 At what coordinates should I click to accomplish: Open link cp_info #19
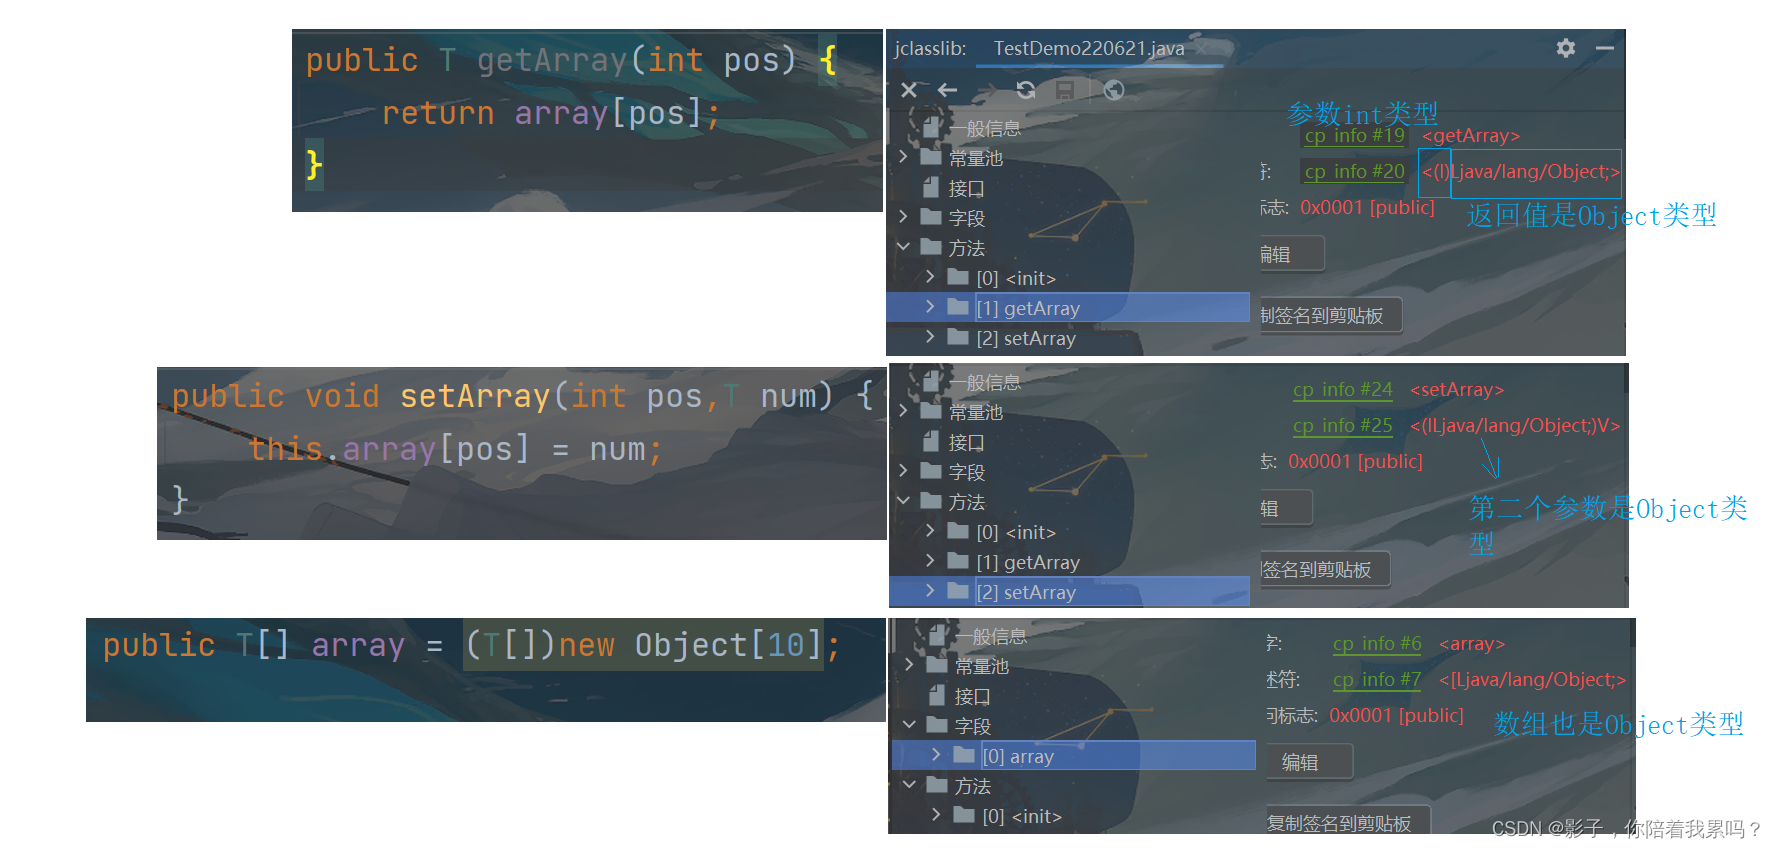tap(1354, 135)
